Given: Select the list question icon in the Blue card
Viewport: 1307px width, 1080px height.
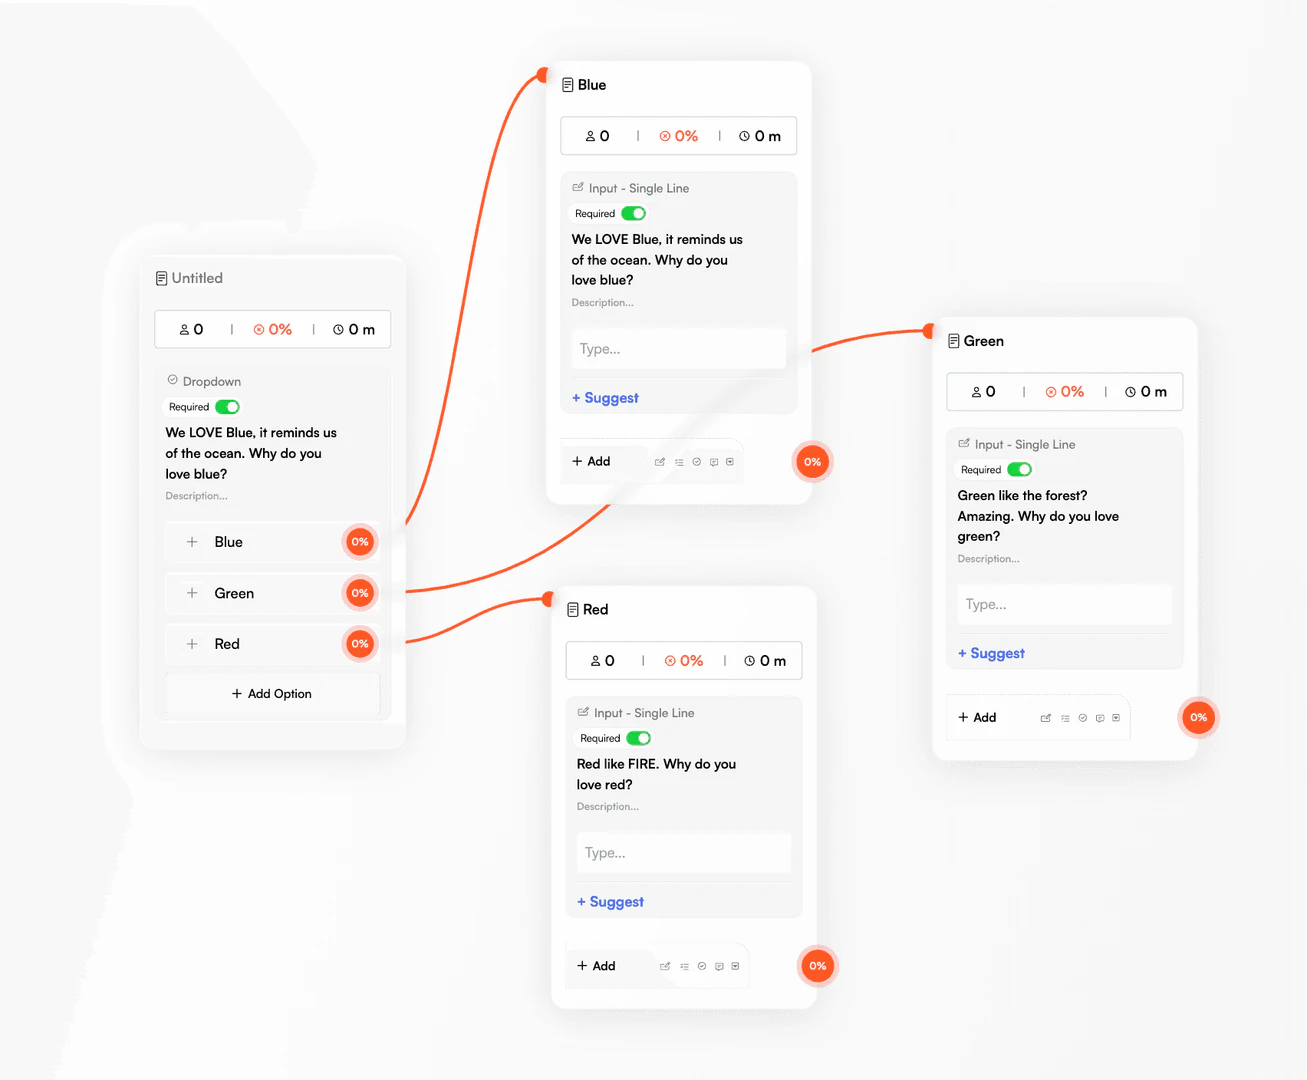Looking at the screenshot, I should (679, 461).
